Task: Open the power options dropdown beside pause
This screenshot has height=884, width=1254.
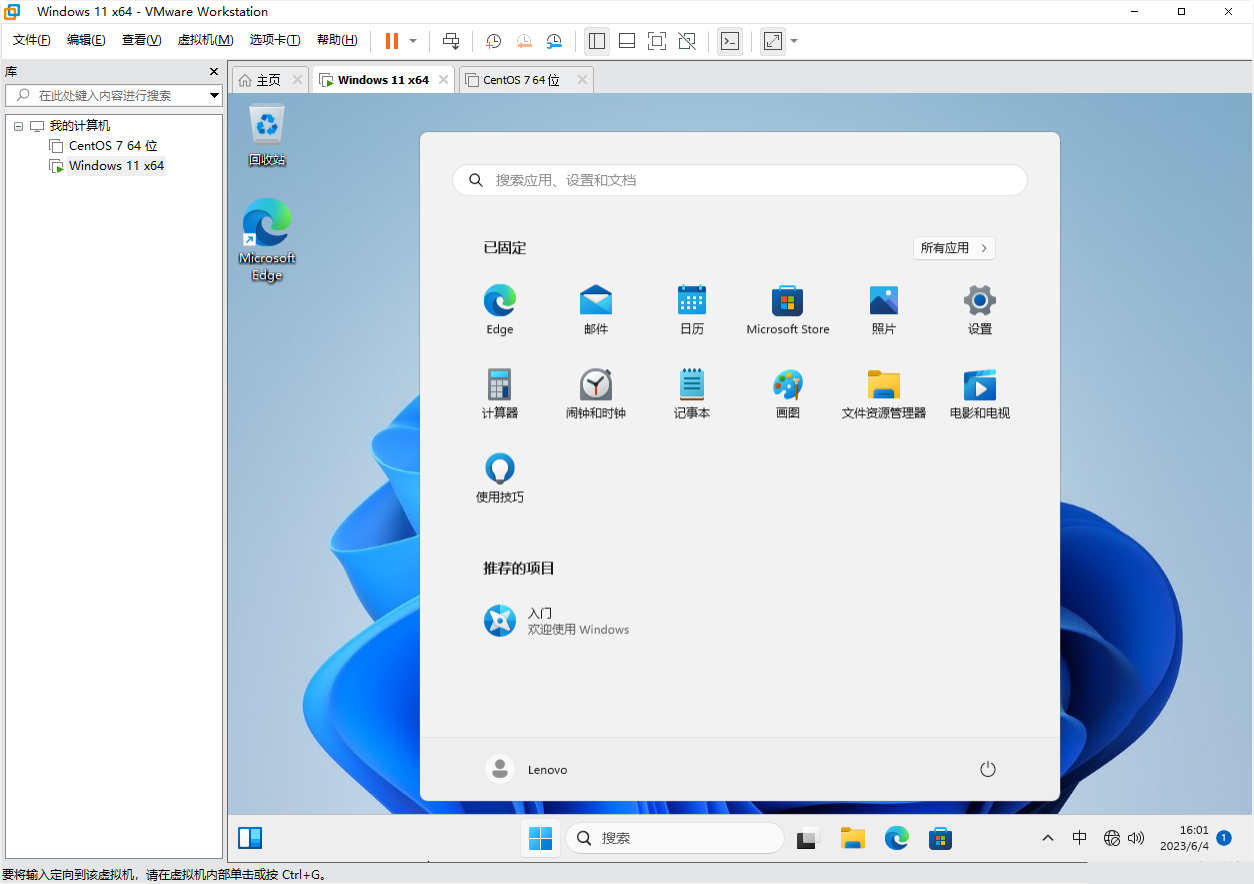Action: coord(413,41)
